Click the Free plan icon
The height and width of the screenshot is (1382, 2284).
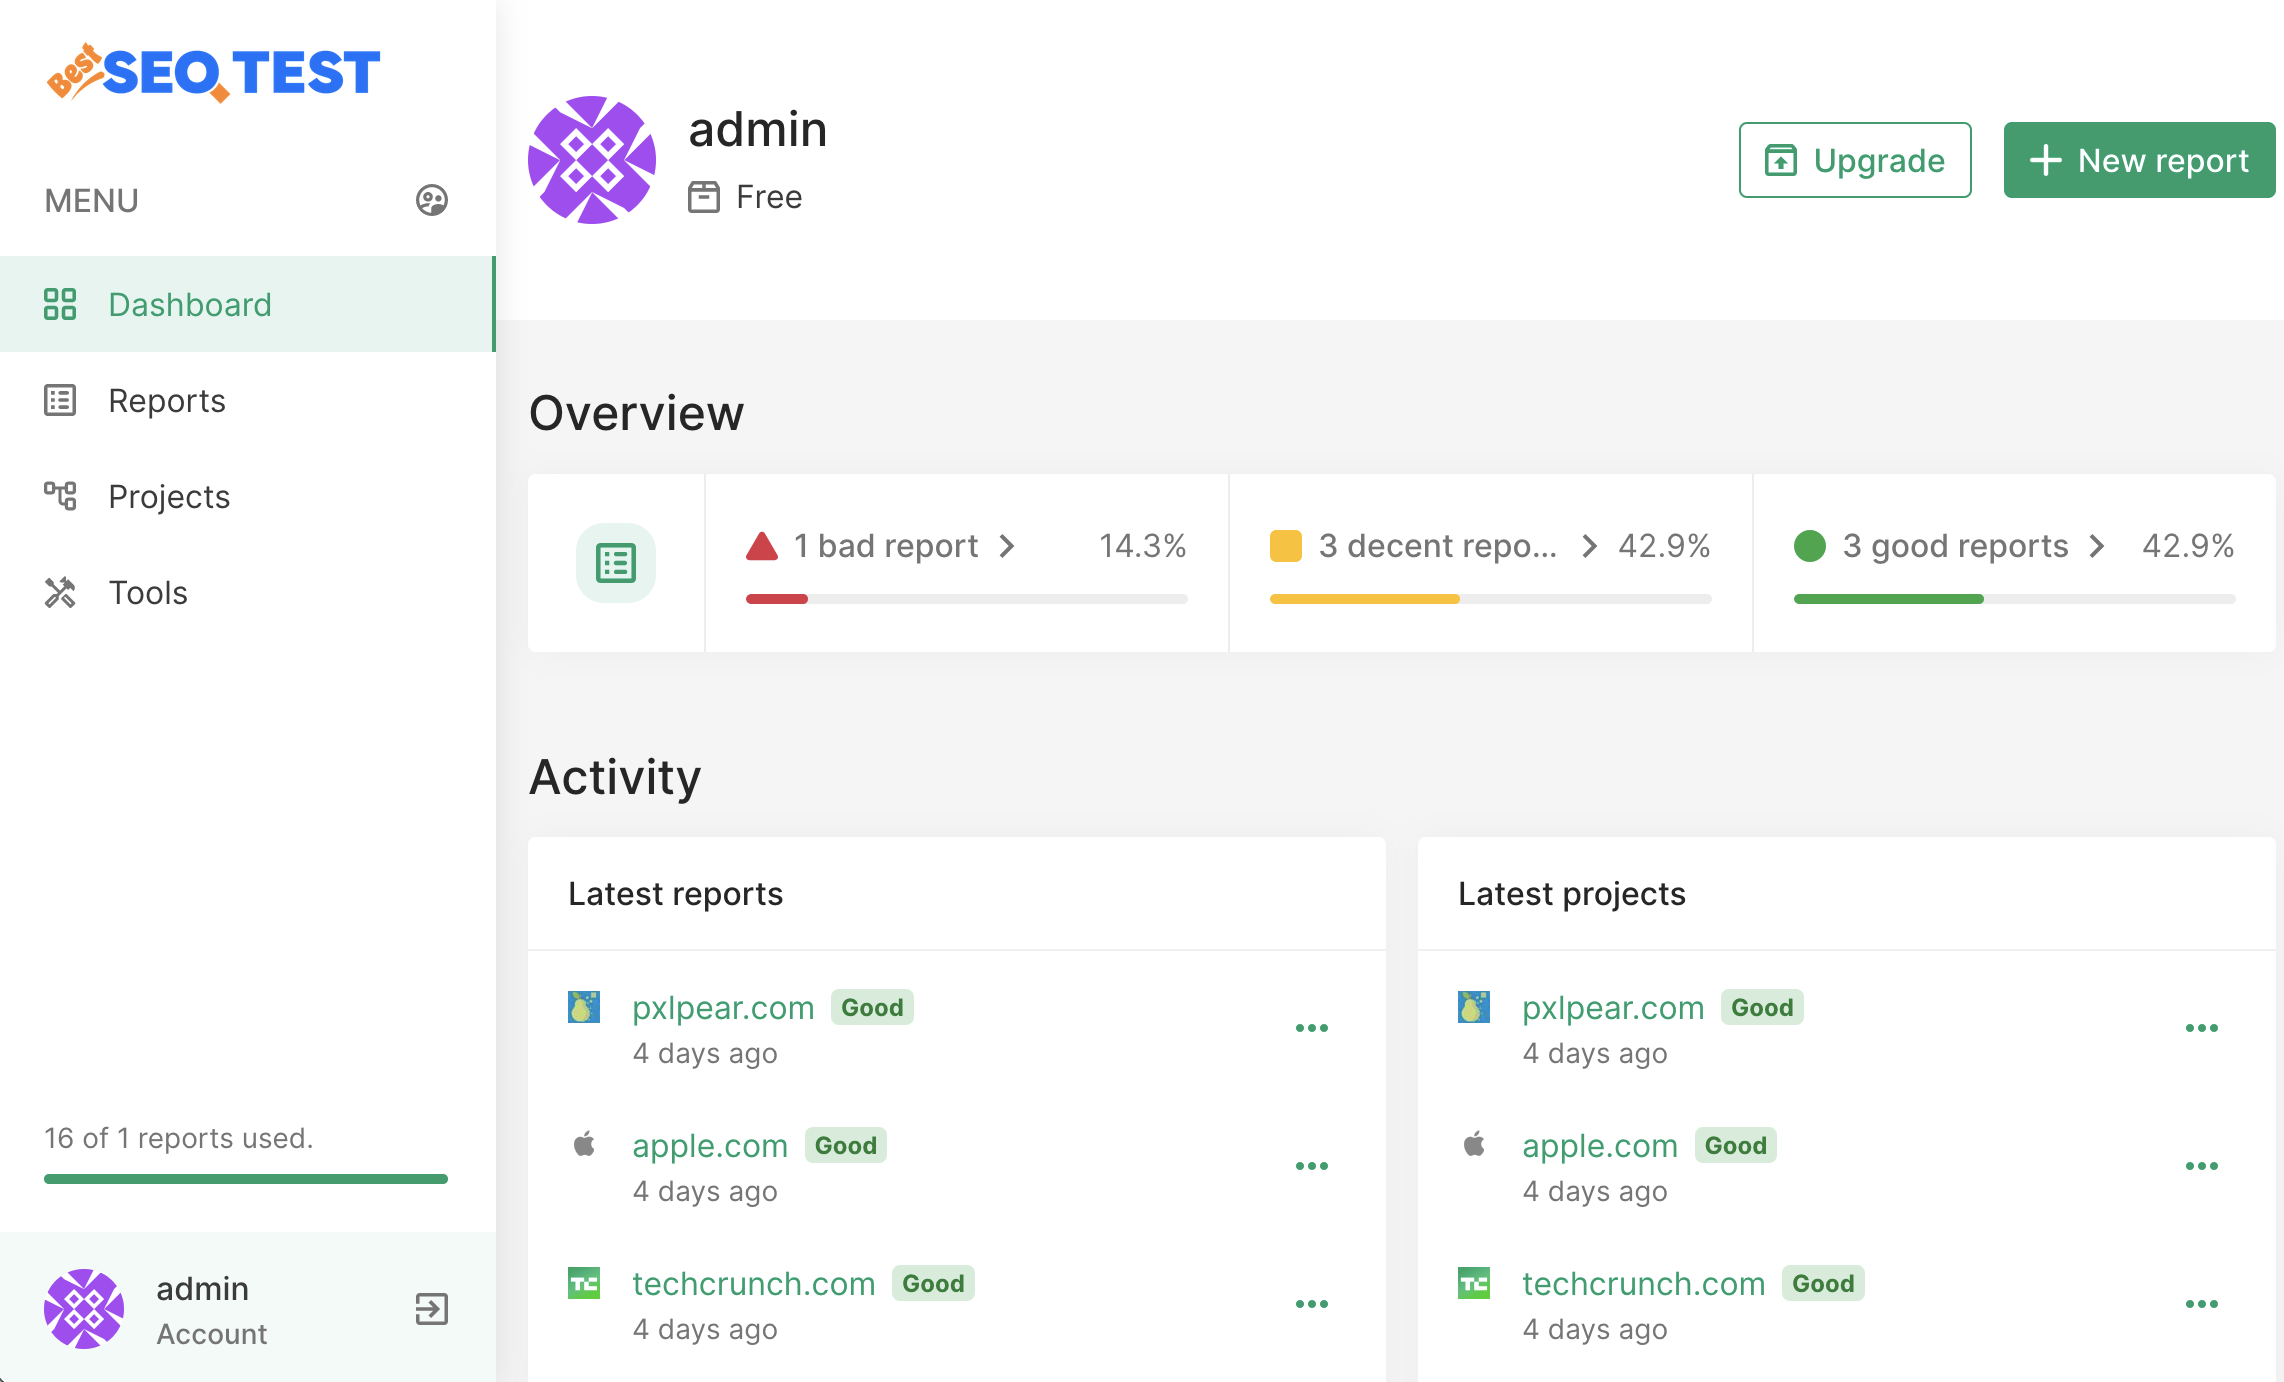(x=704, y=197)
